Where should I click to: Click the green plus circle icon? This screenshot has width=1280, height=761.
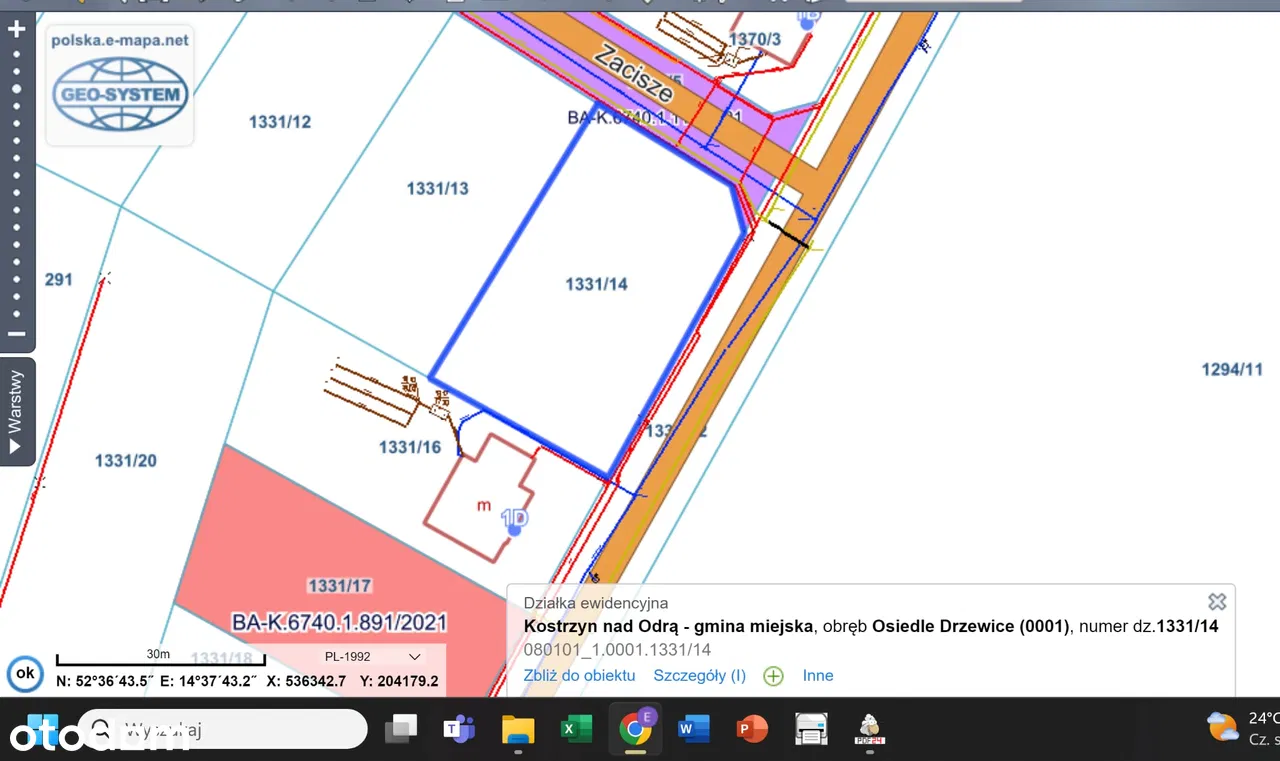coord(773,676)
